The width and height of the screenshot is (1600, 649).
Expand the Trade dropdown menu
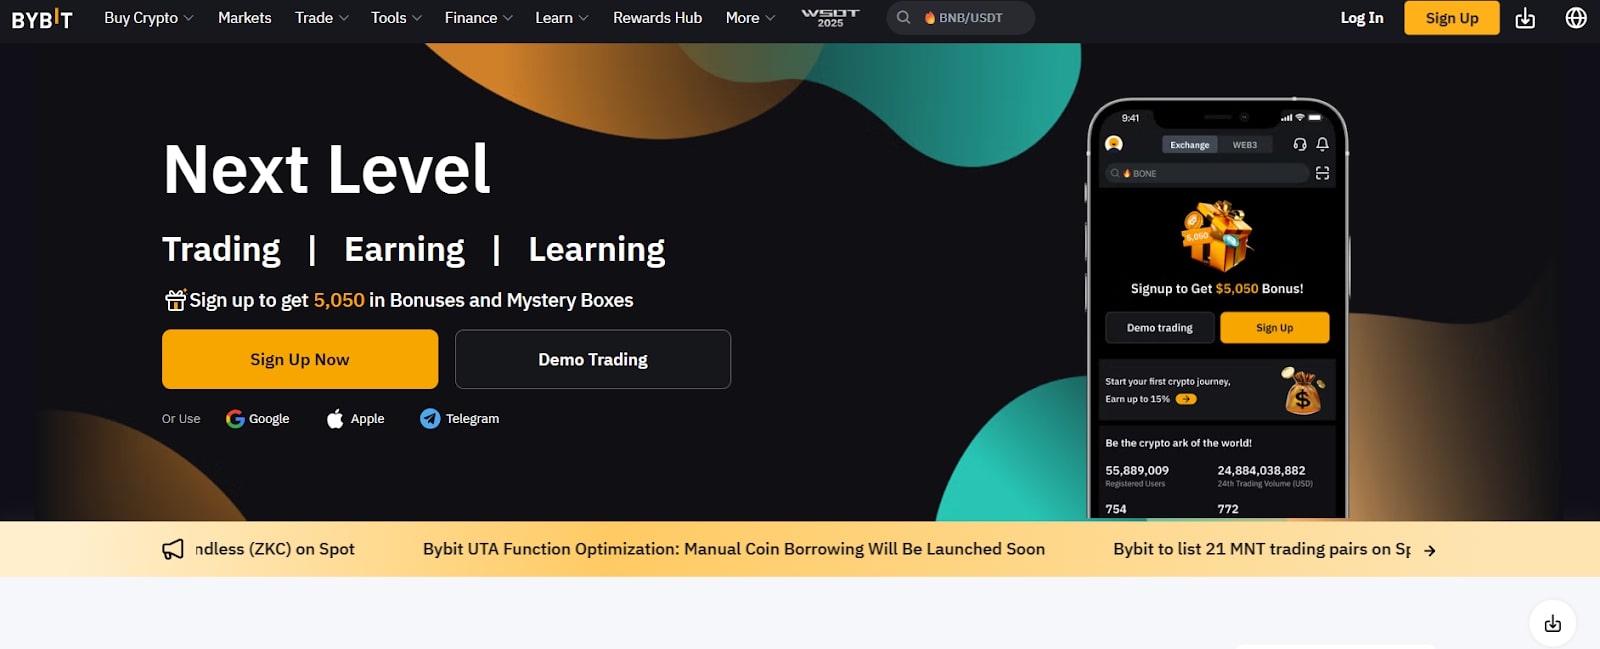[321, 18]
